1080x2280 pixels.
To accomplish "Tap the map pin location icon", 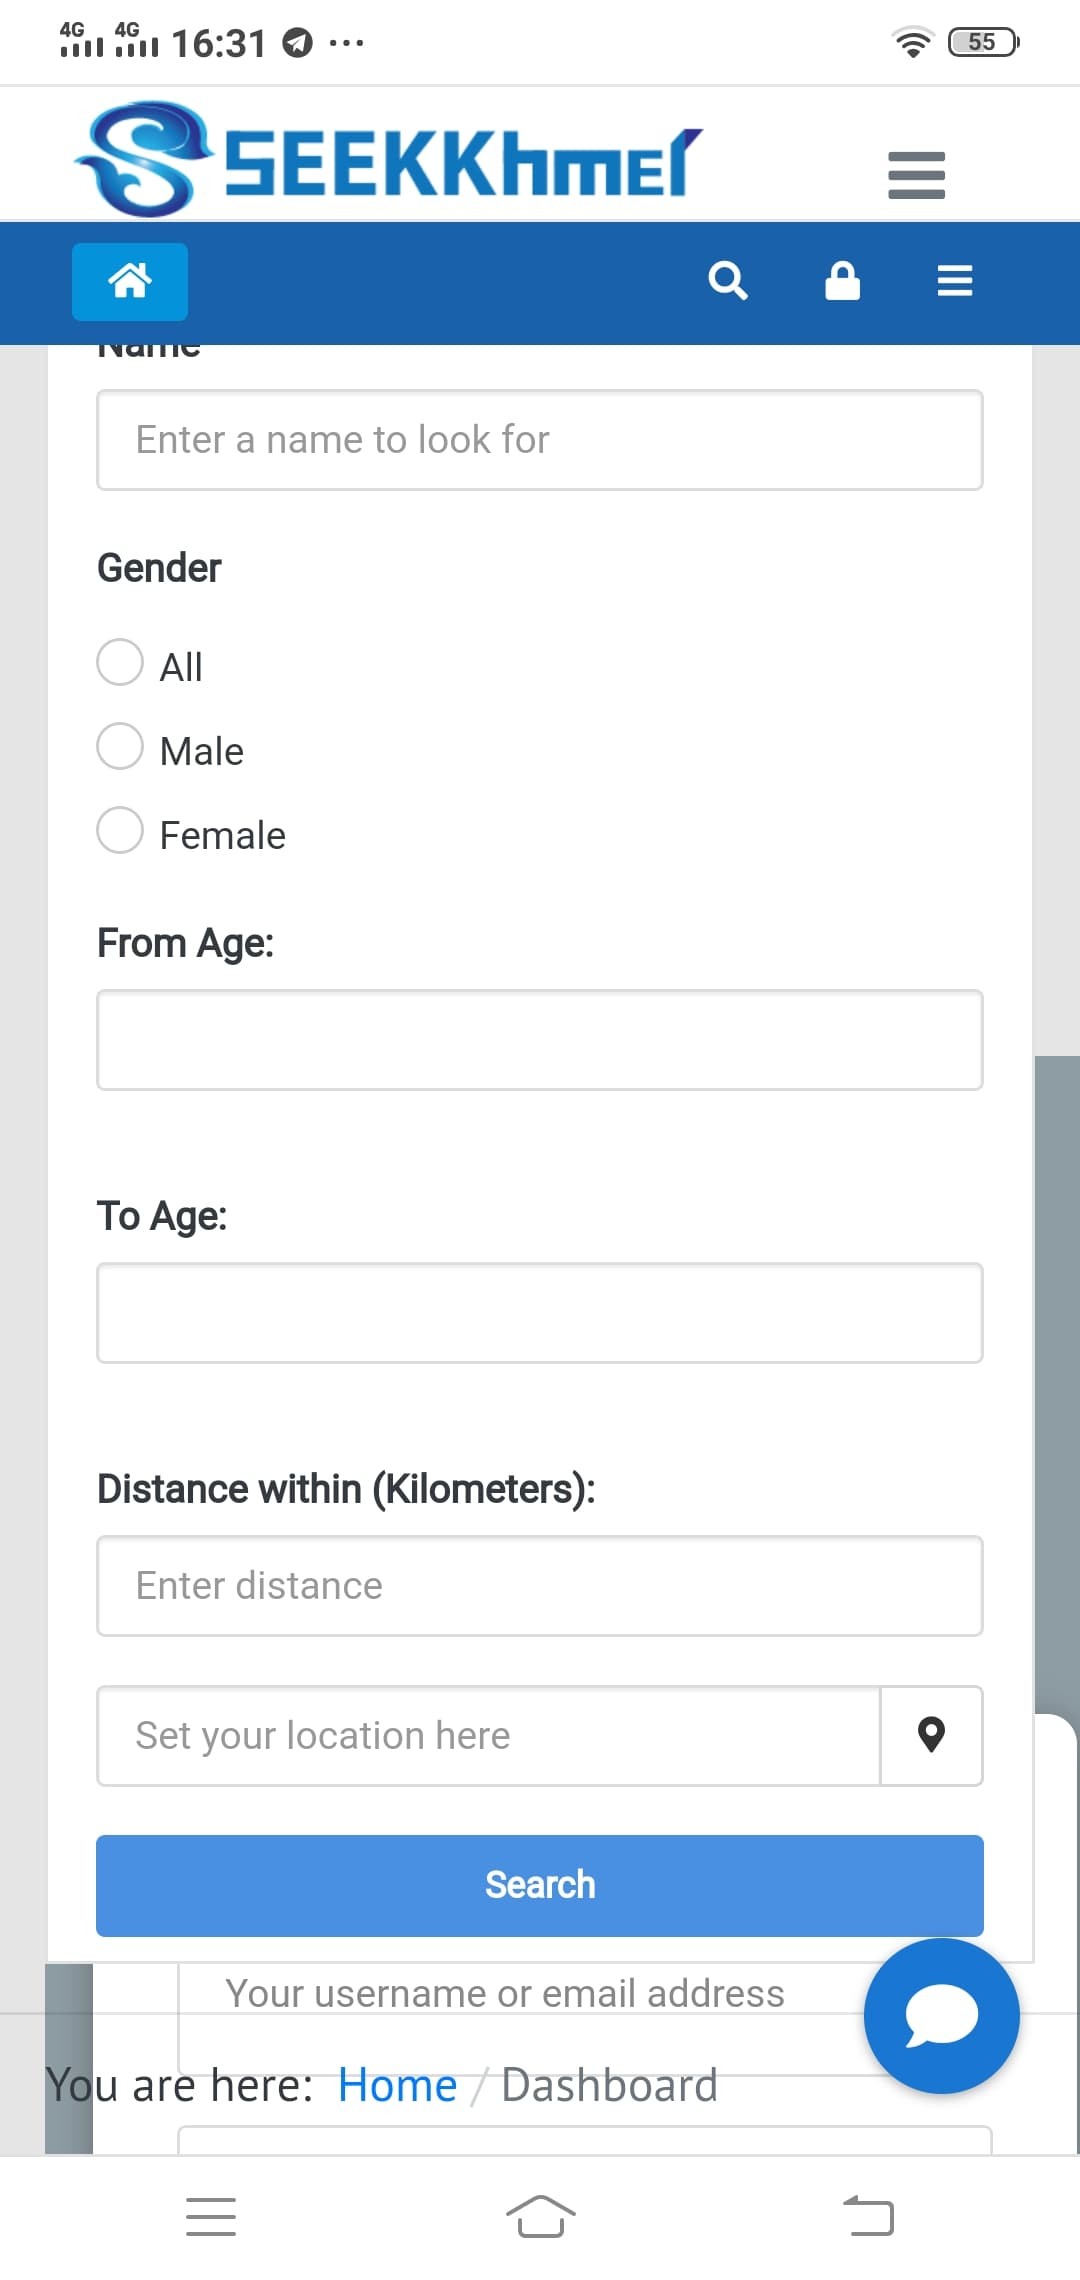I will click(x=931, y=1735).
